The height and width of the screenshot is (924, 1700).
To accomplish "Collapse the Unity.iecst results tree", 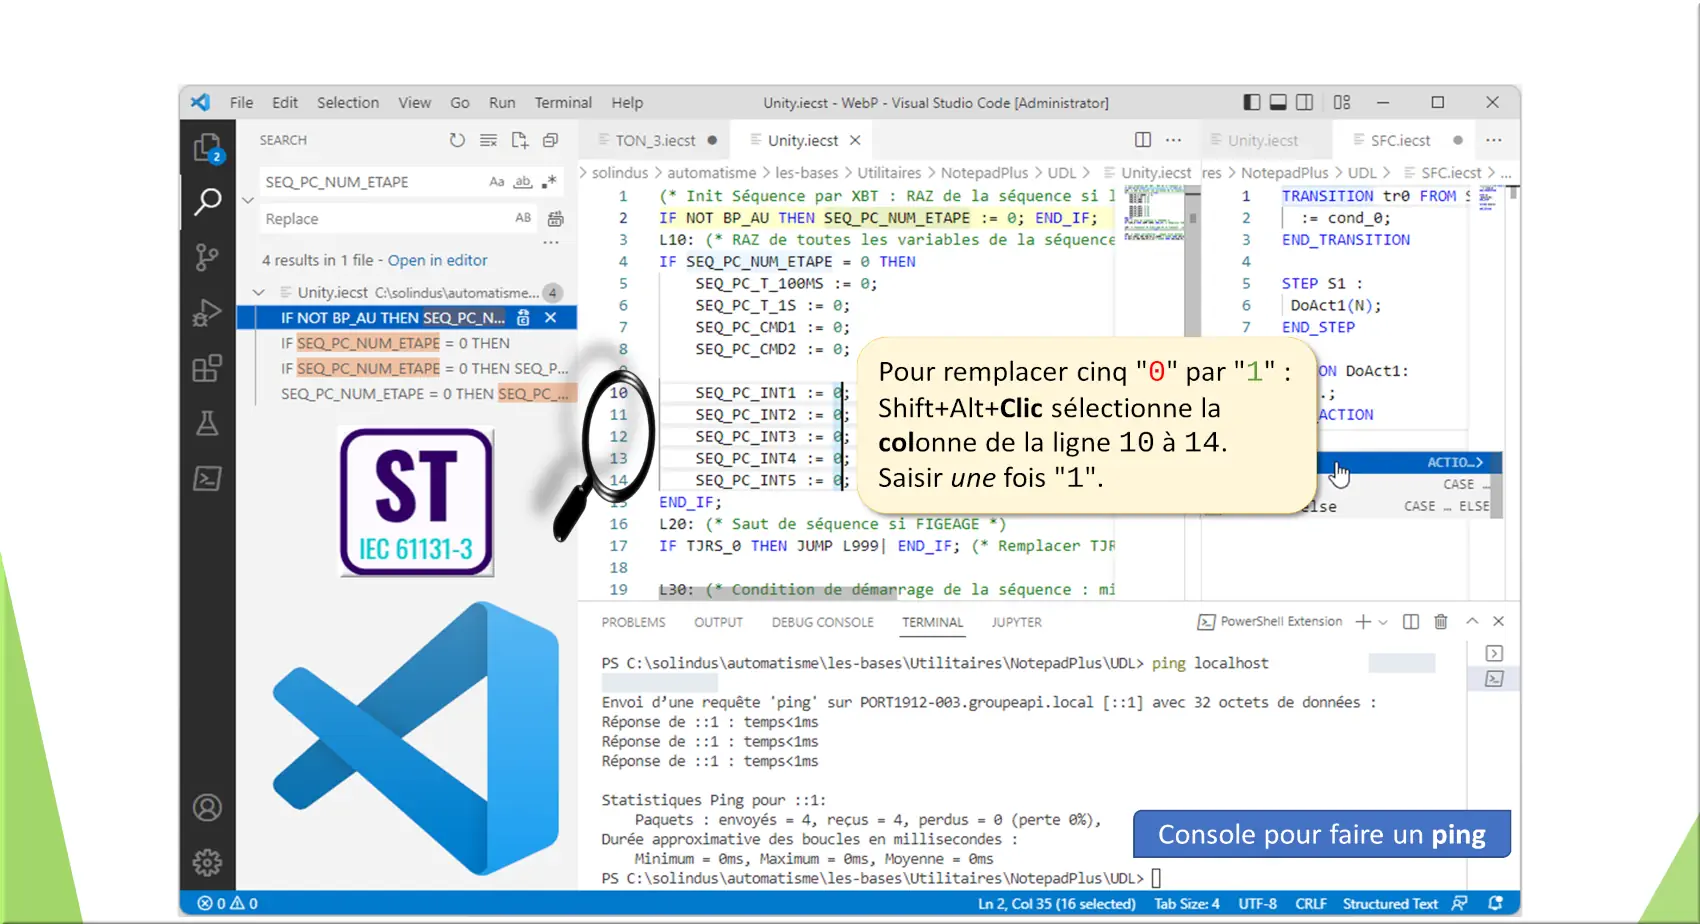I will [259, 293].
